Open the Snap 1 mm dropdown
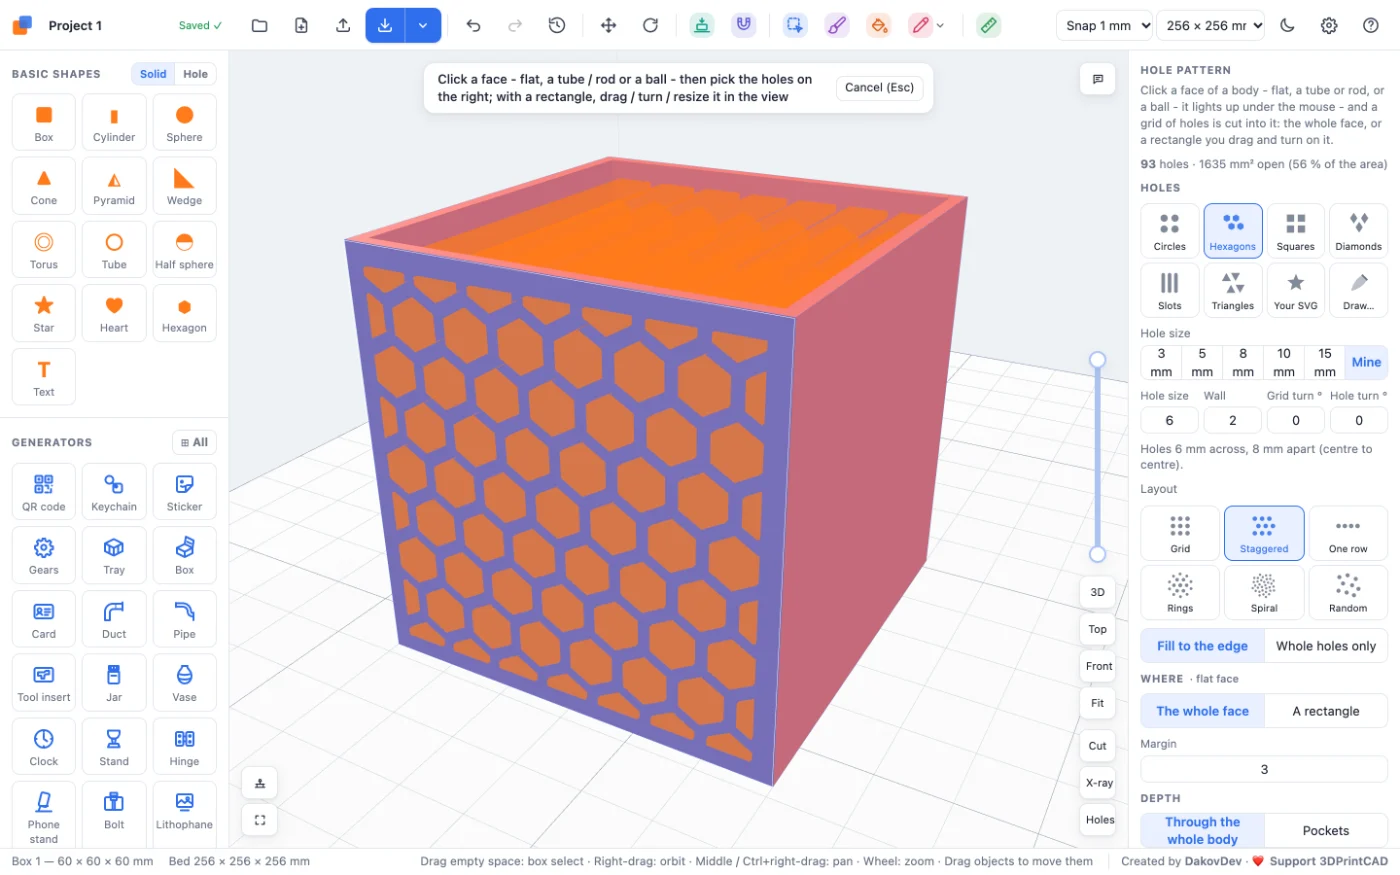1400x875 pixels. pyautogui.click(x=1104, y=26)
